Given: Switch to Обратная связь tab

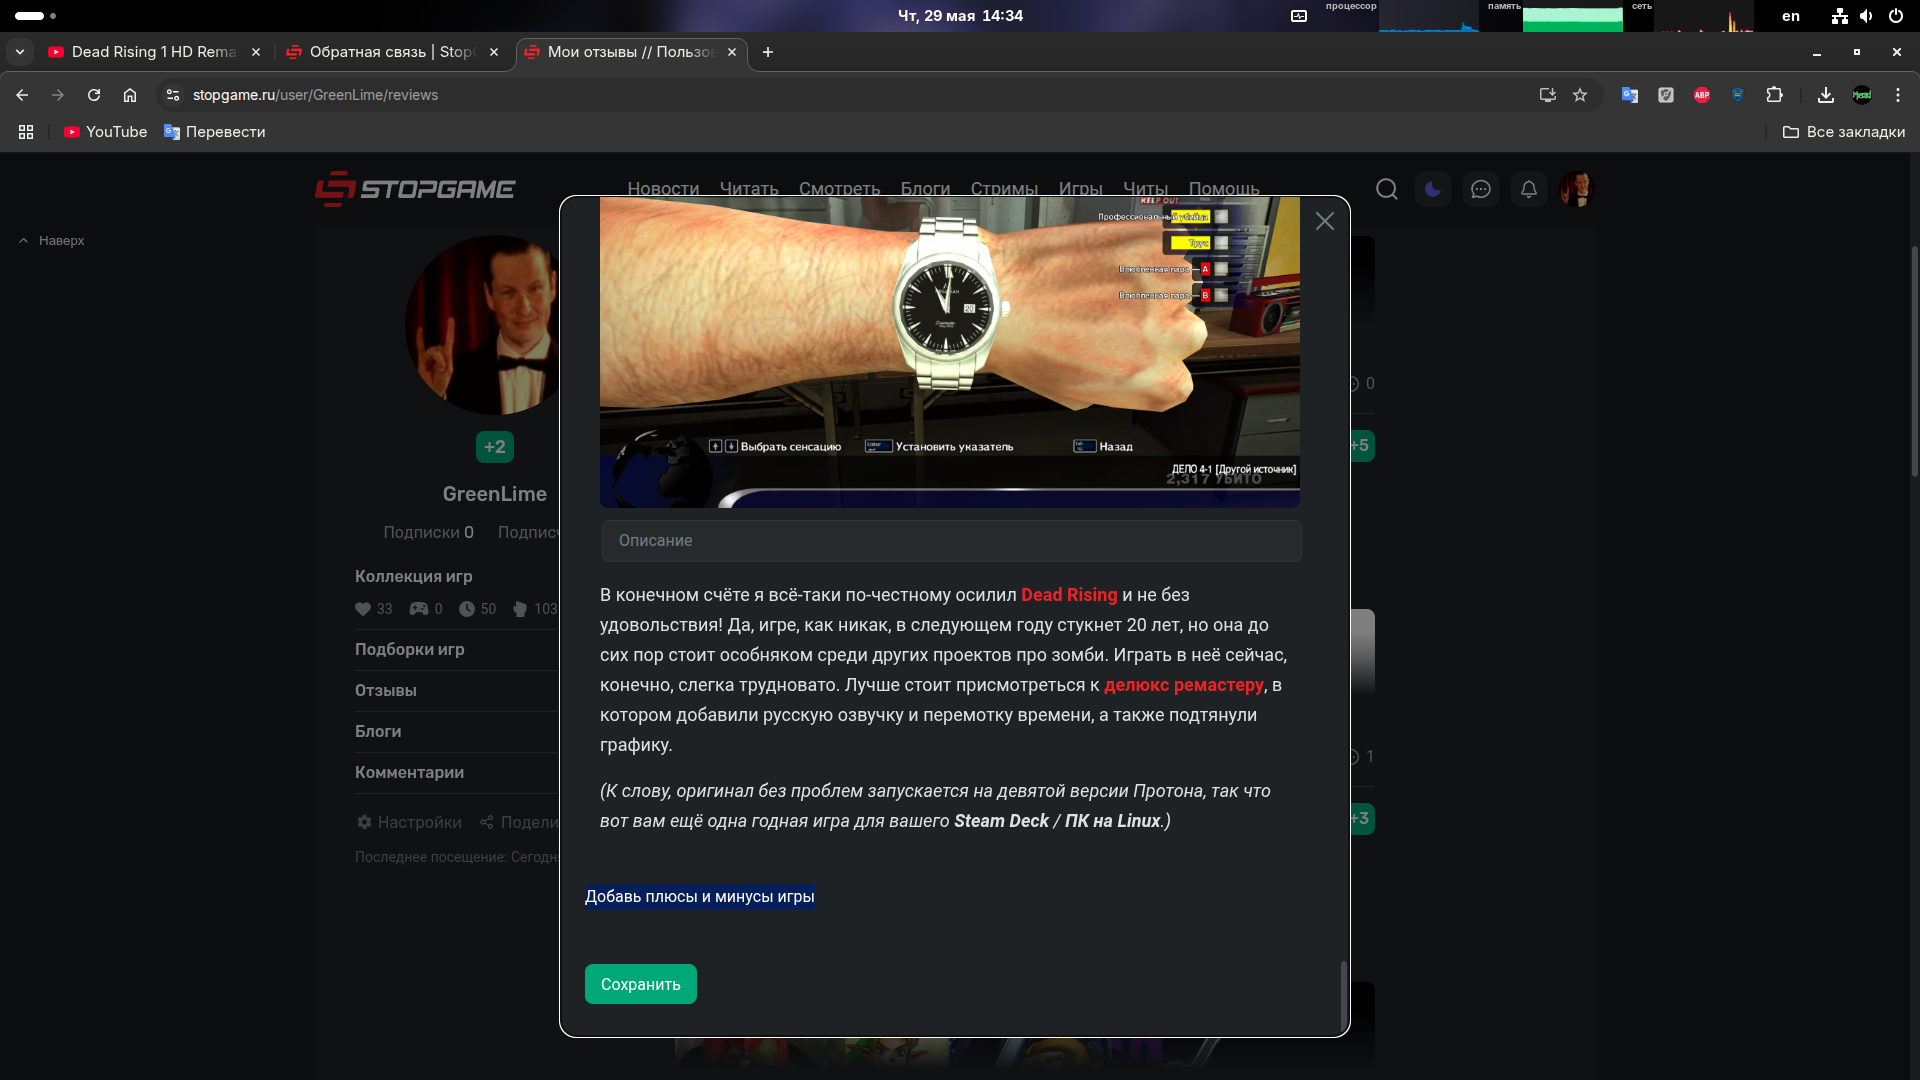Looking at the screenshot, I should coord(390,52).
